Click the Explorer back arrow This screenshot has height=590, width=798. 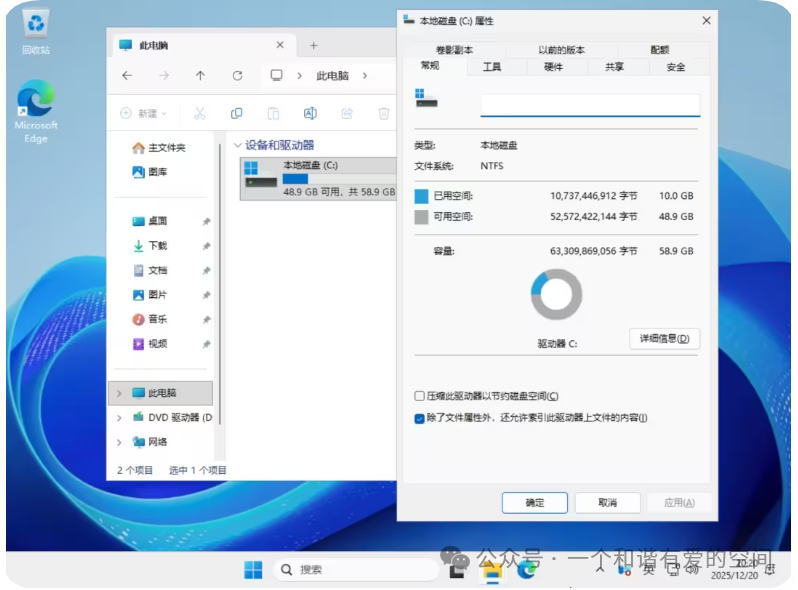click(x=127, y=76)
